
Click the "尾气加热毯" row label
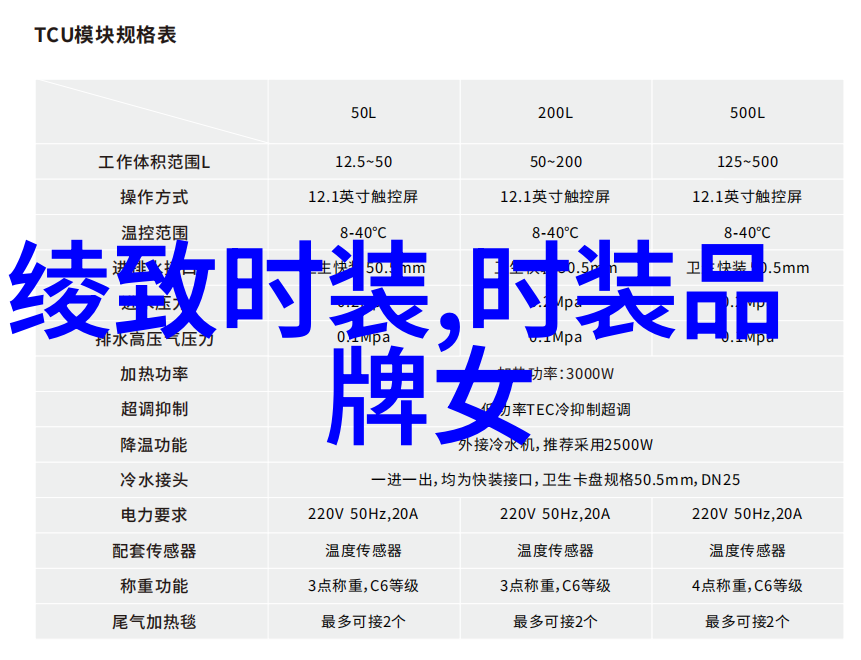pyautogui.click(x=154, y=622)
